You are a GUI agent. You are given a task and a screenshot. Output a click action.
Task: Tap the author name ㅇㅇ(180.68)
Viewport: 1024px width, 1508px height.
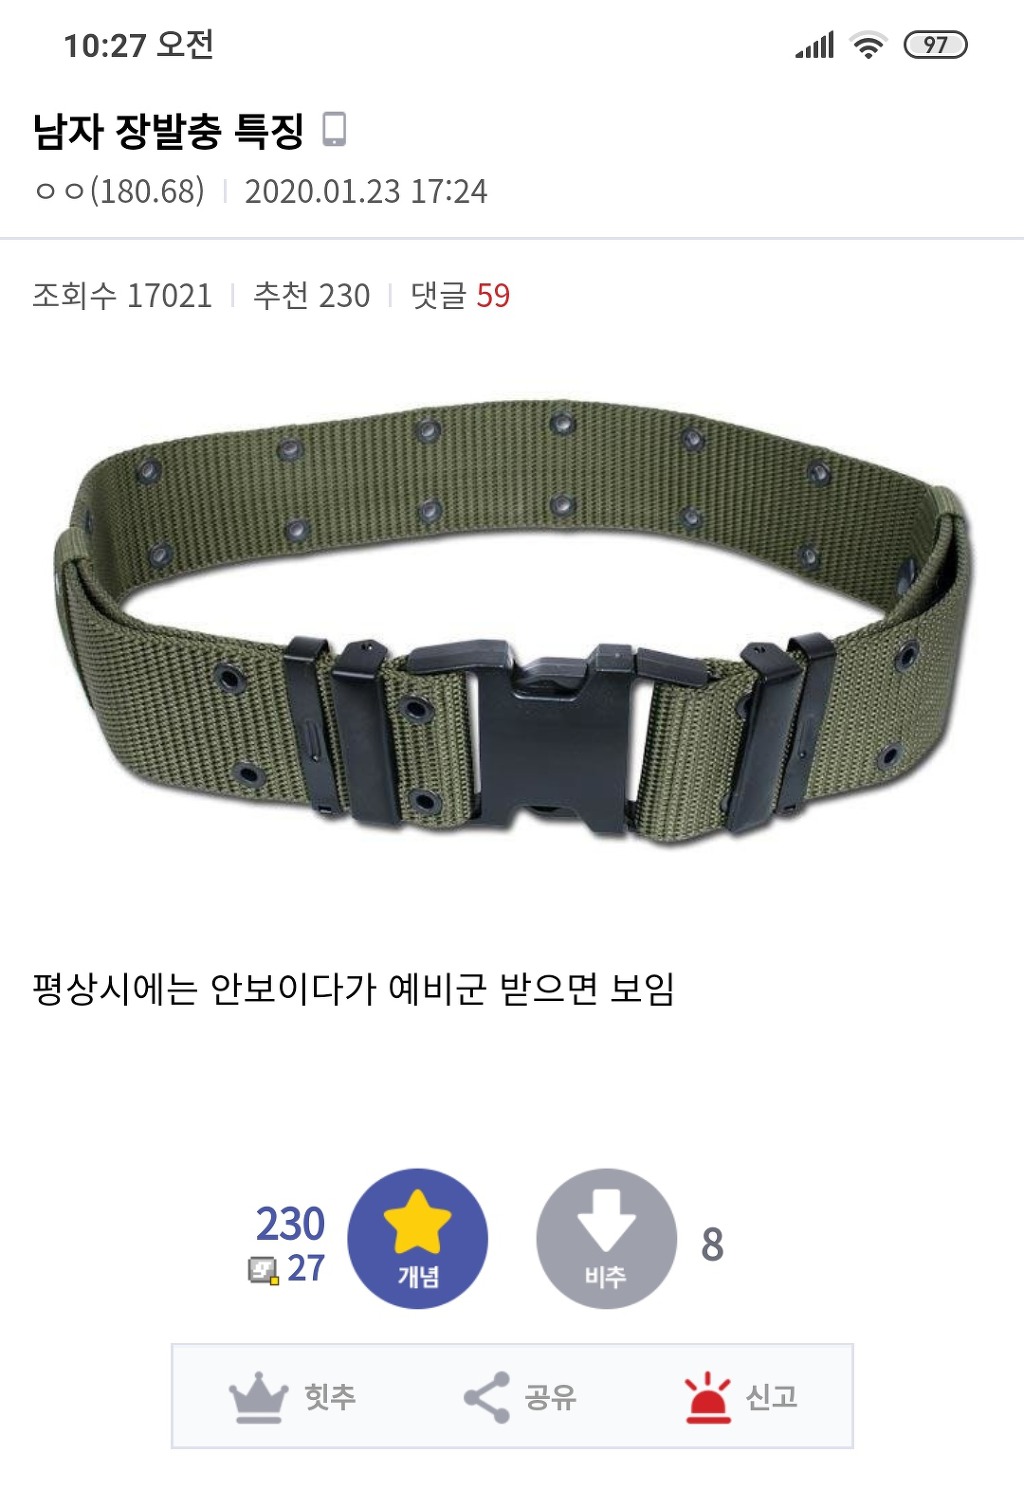point(120,191)
